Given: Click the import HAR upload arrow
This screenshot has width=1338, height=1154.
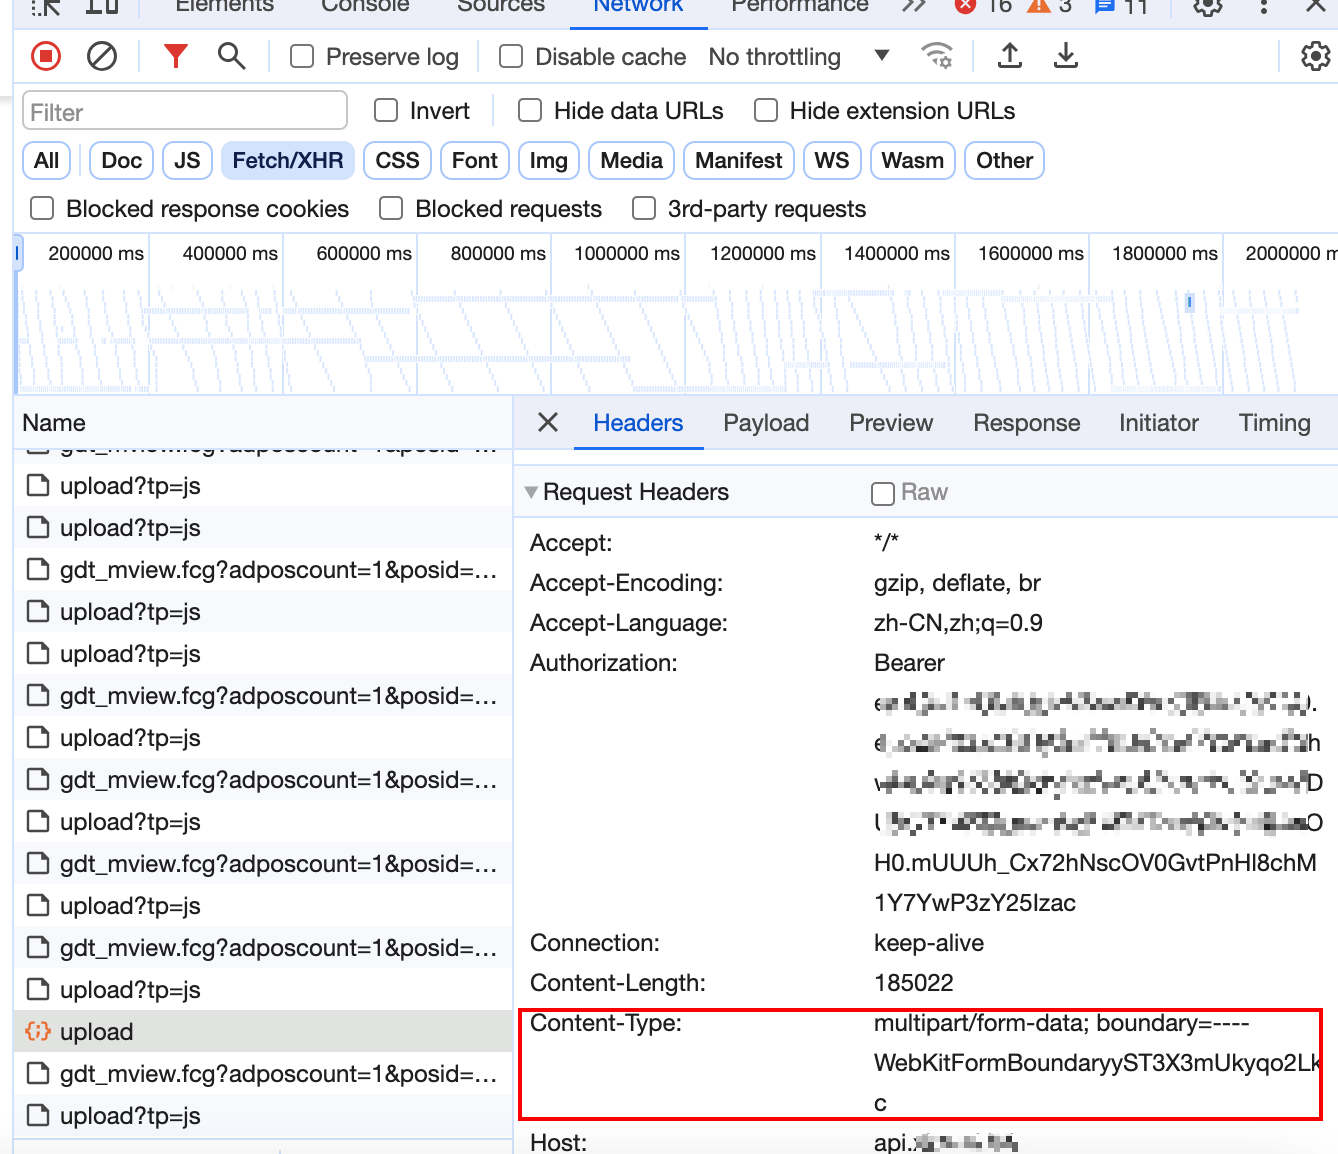Looking at the screenshot, I should (x=1010, y=57).
